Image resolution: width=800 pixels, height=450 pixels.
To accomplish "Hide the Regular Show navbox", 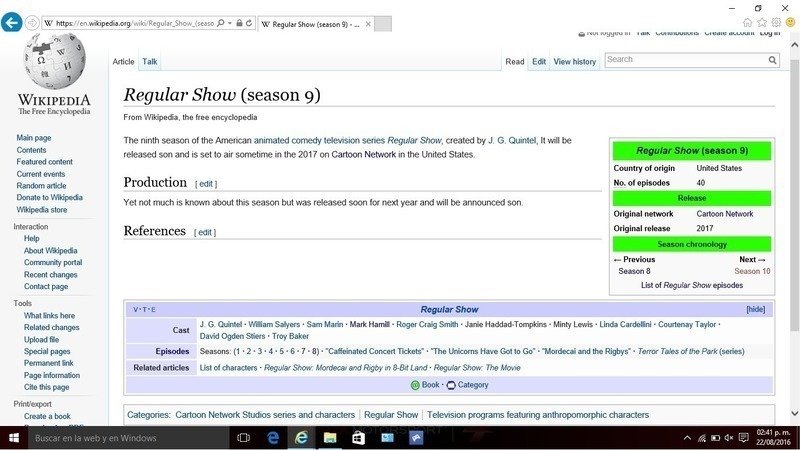I will 755,309.
